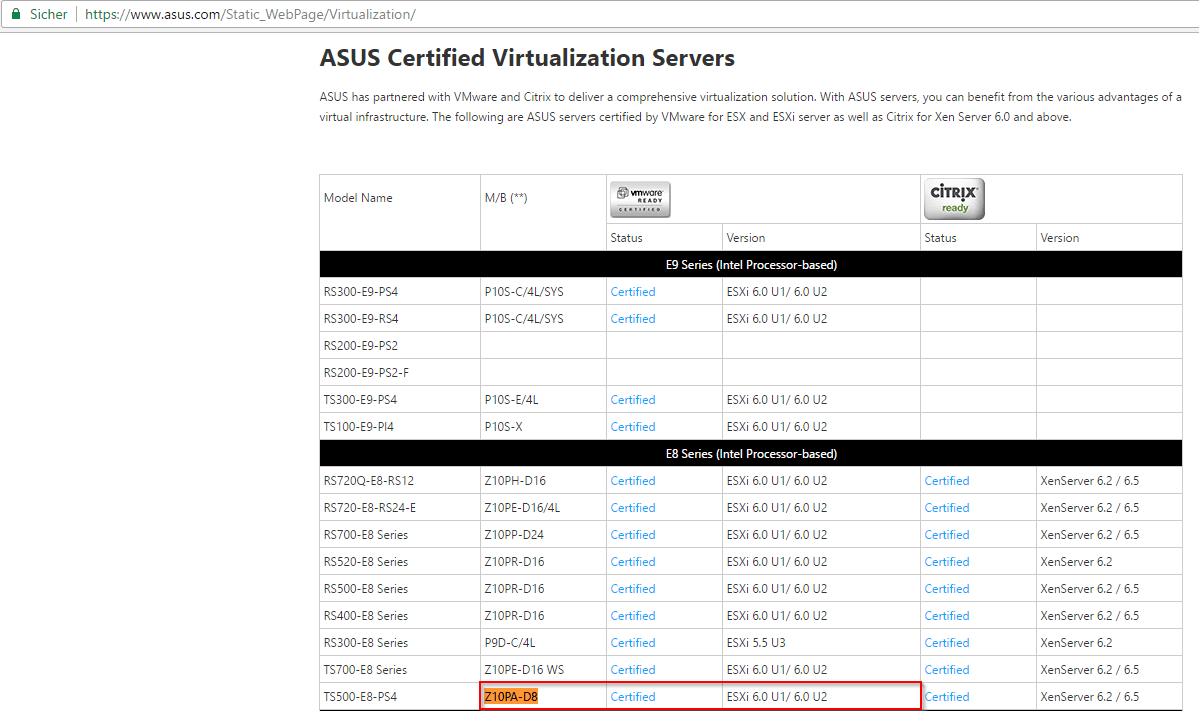Click the Sicher security label
Screen dimensions: 1199x711
[x=48, y=14]
